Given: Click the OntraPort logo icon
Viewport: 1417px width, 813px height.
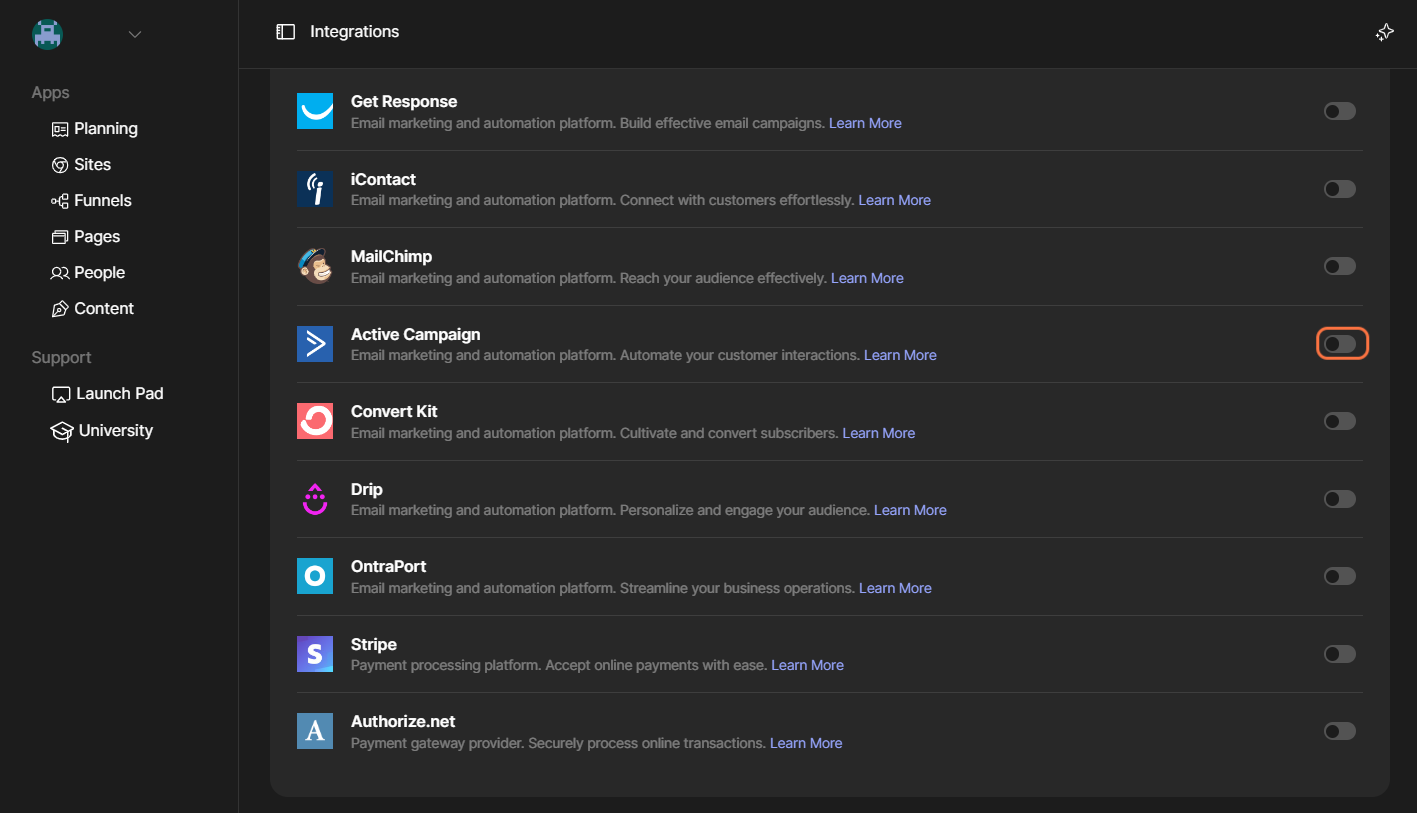Looking at the screenshot, I should pyautogui.click(x=315, y=576).
